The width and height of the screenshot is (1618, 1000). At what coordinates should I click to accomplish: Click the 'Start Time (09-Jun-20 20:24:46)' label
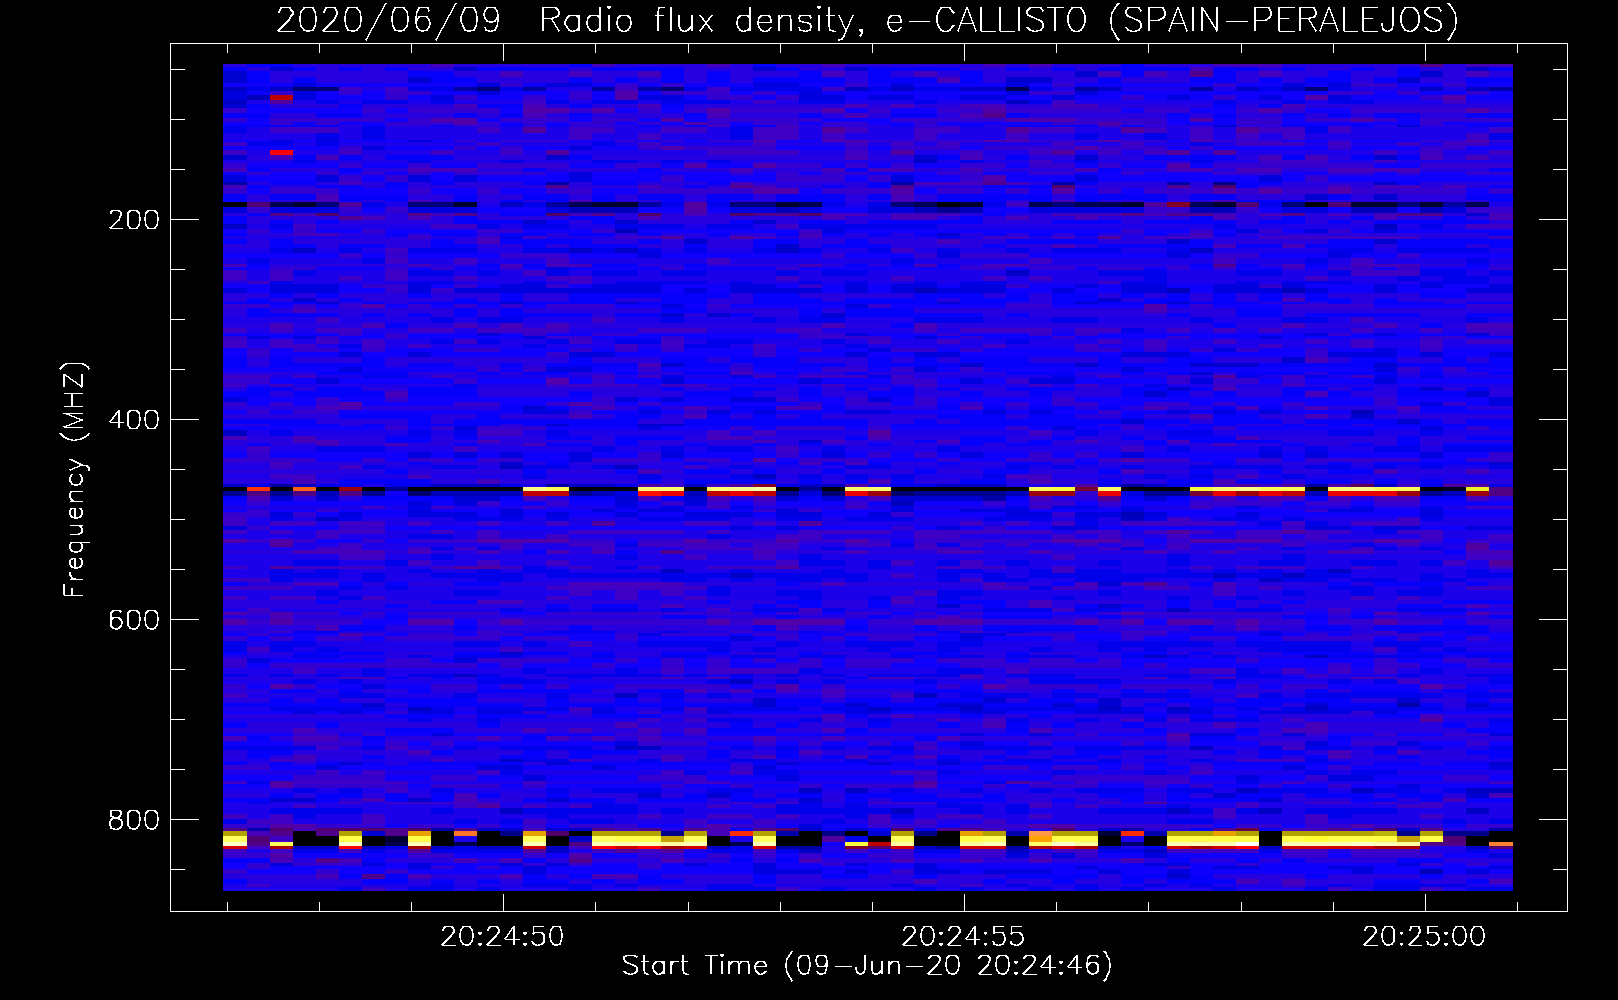tap(867, 966)
